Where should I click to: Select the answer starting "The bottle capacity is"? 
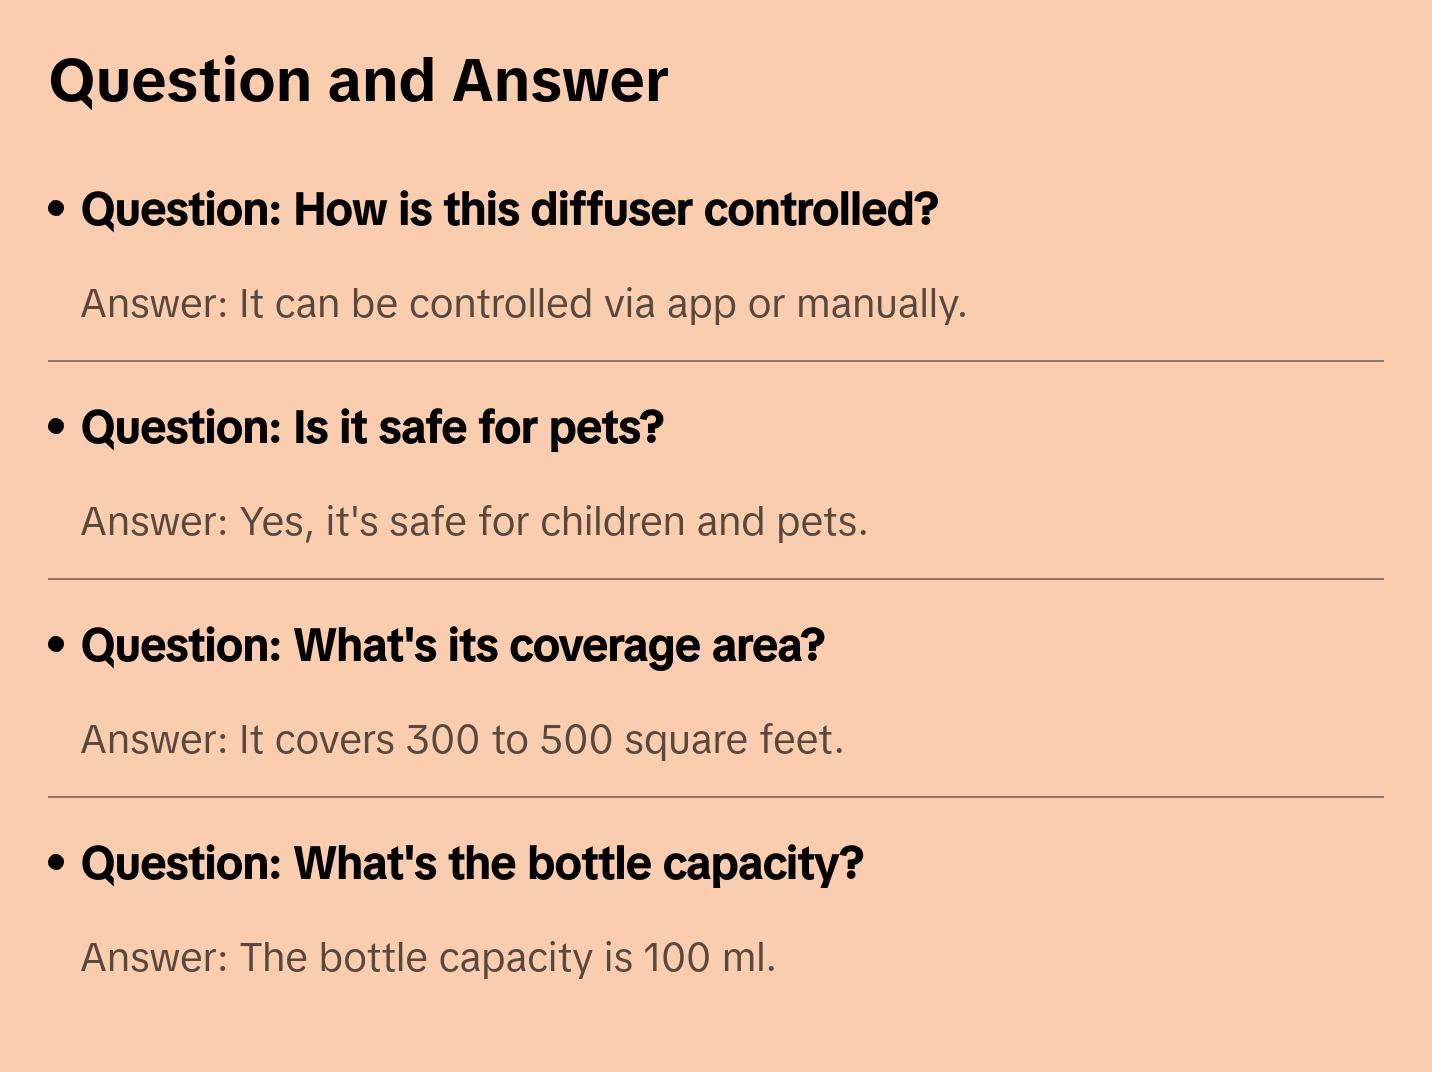[428, 958]
